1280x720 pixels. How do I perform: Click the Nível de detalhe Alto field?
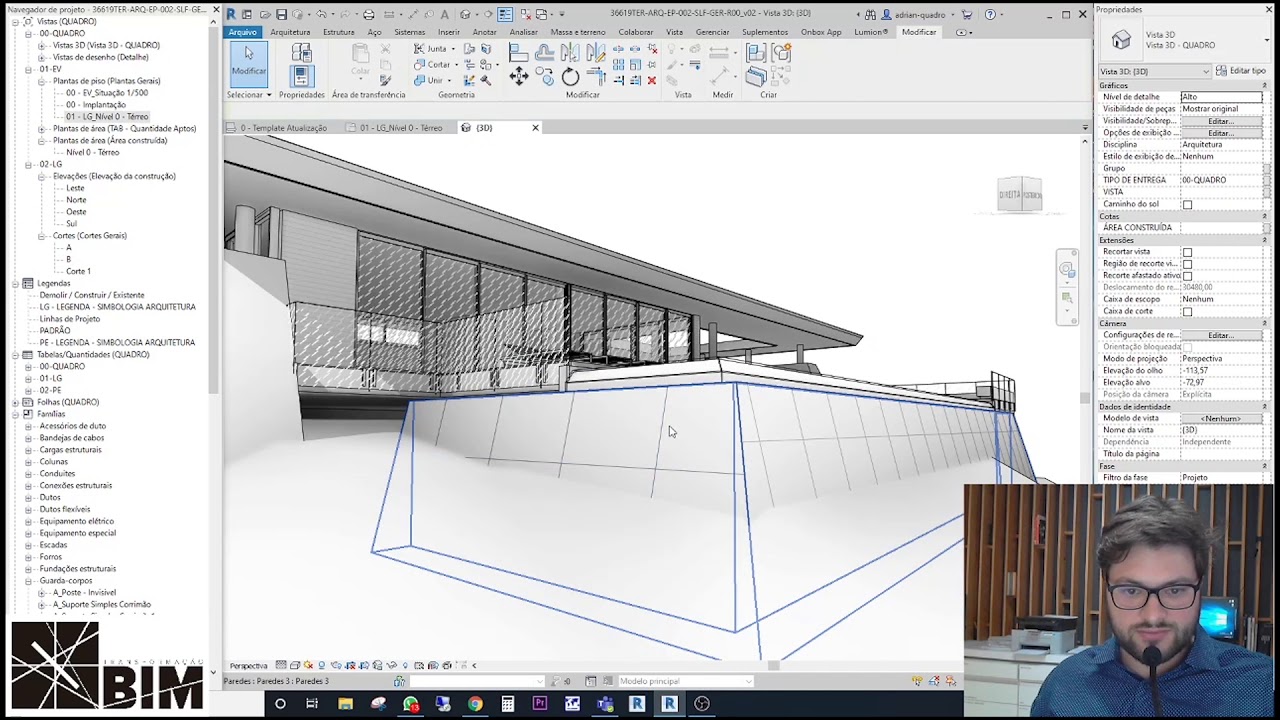coord(1221,97)
